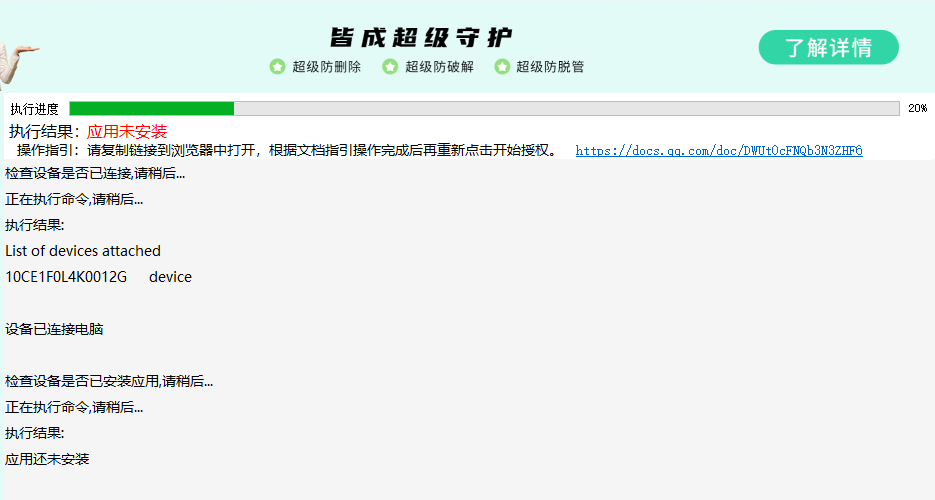Click the 检查设备是否已连接 log line

[x=95, y=174]
